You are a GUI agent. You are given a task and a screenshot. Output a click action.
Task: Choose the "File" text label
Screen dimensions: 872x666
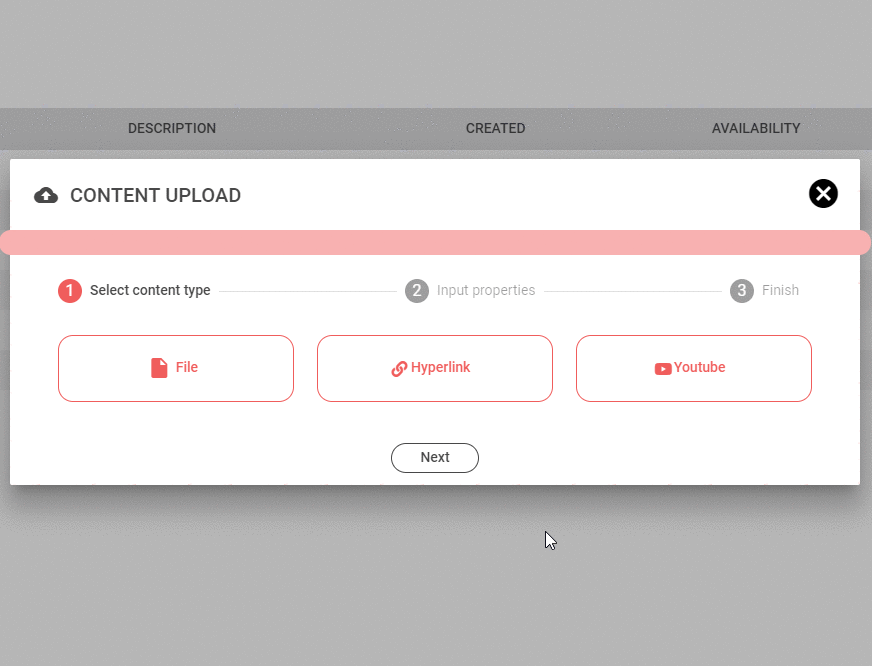[187, 367]
